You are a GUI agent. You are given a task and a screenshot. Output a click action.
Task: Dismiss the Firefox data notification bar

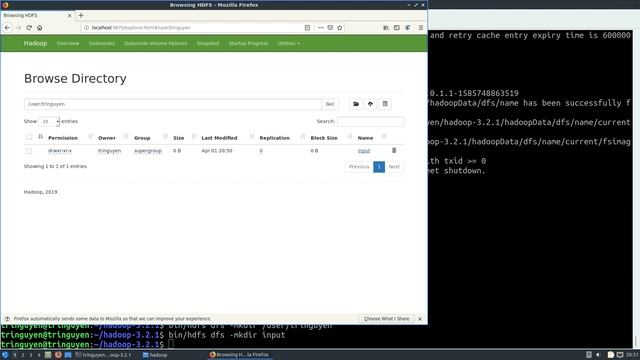420,319
